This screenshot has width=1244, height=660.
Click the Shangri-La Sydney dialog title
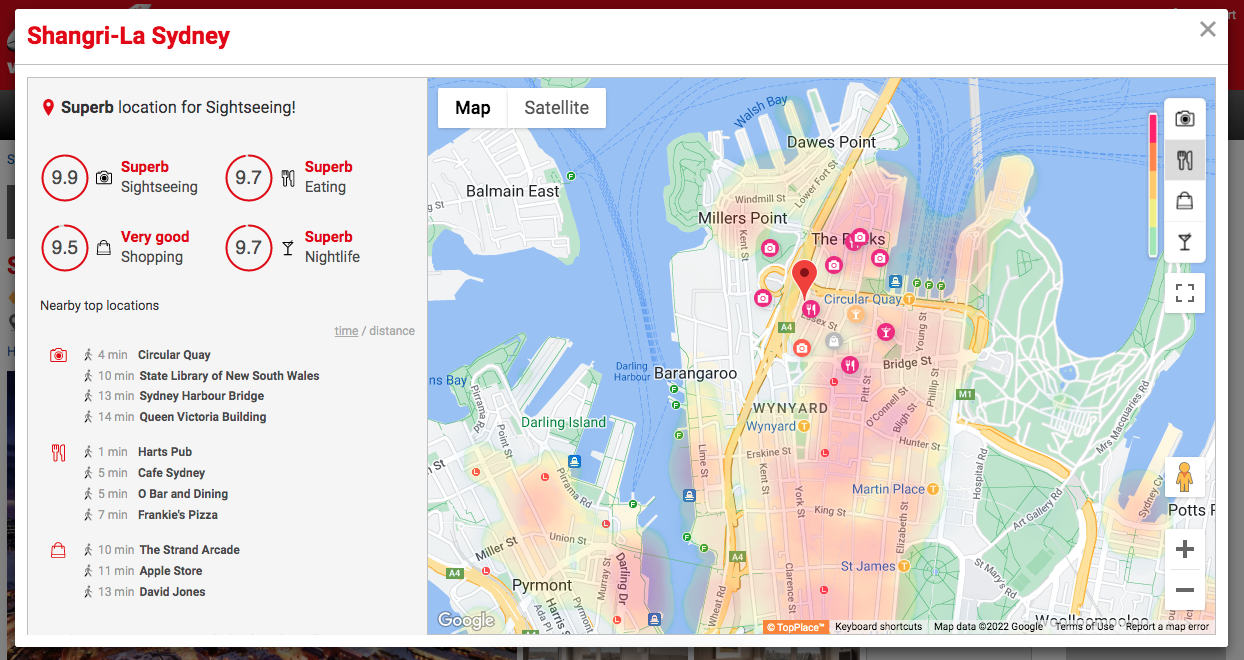[x=128, y=37]
